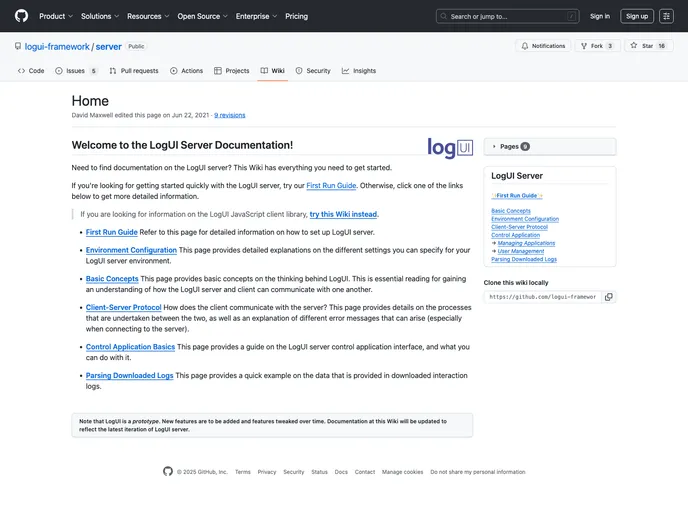Click the Search or jump to field
Image resolution: width=688 pixels, height=512 pixels.
pos(507,16)
